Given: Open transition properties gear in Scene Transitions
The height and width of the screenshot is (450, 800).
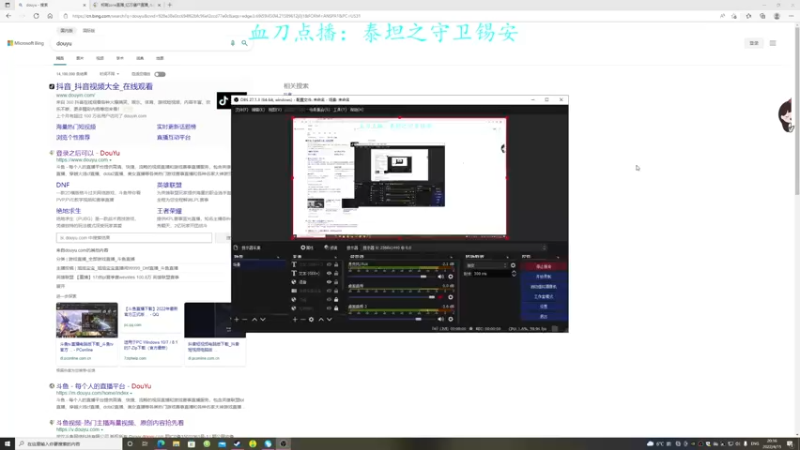Looking at the screenshot, I should [513, 265].
